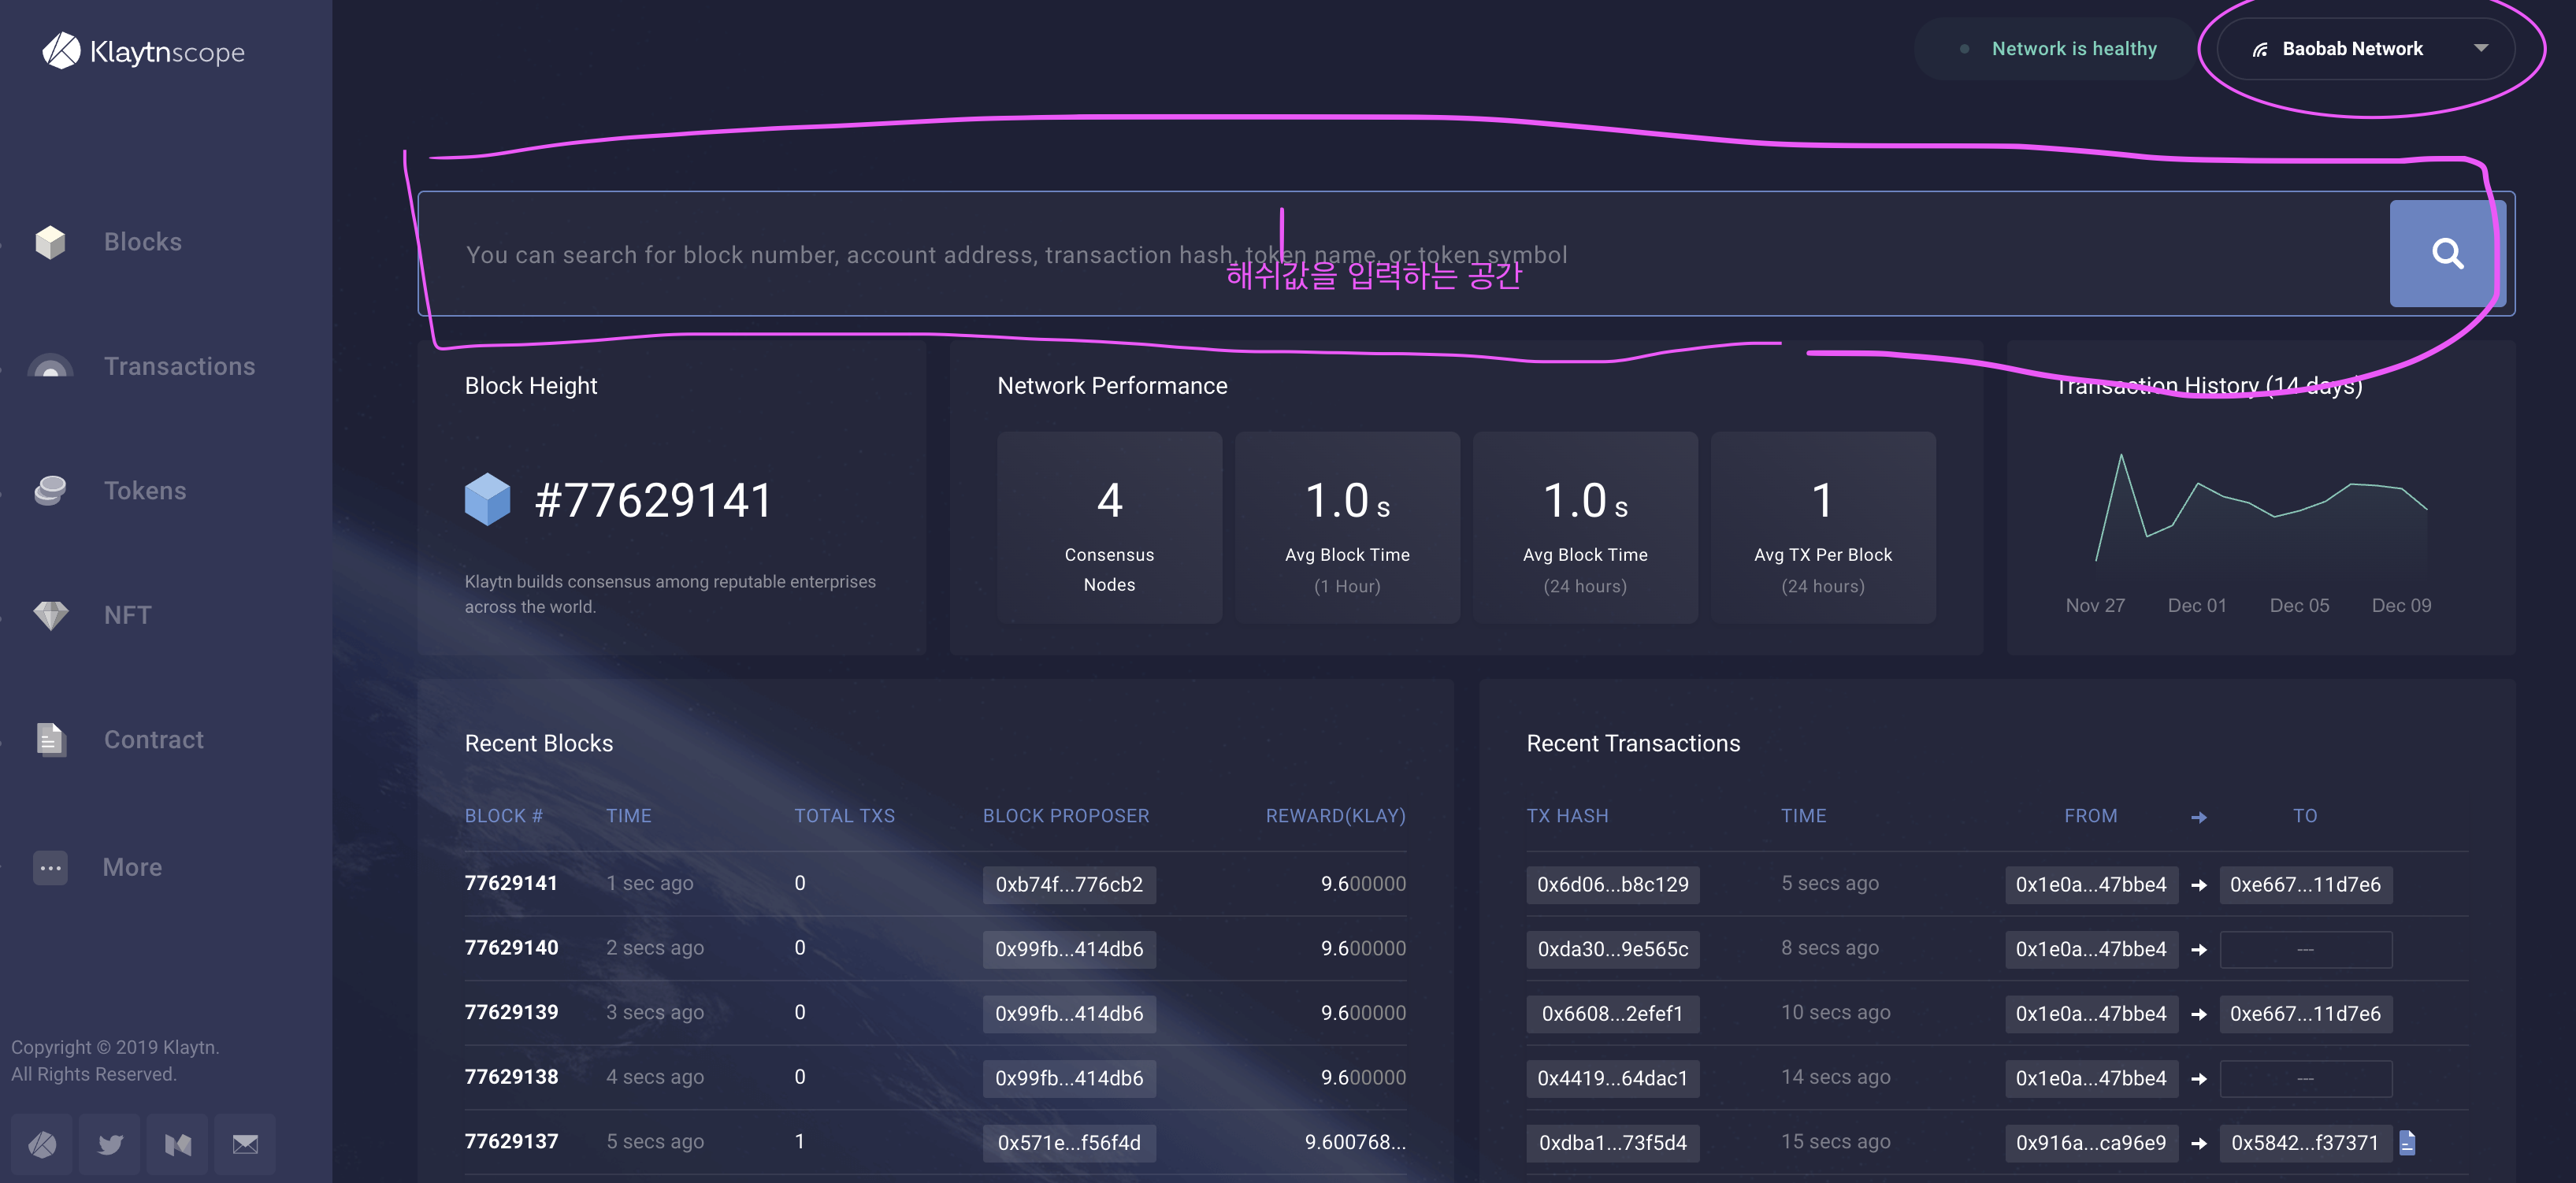Click block proposer 0x571e...f56f4d

(1068, 1142)
